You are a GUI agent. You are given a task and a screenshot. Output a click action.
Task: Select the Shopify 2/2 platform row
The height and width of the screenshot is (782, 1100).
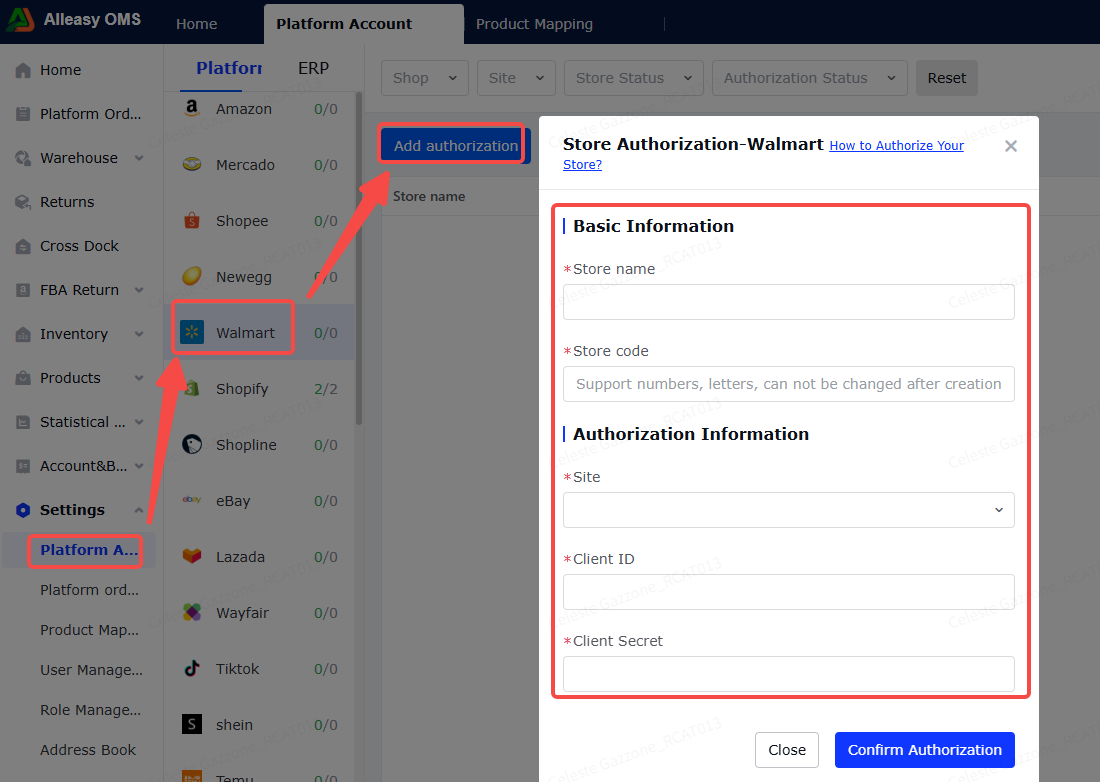[x=260, y=389]
